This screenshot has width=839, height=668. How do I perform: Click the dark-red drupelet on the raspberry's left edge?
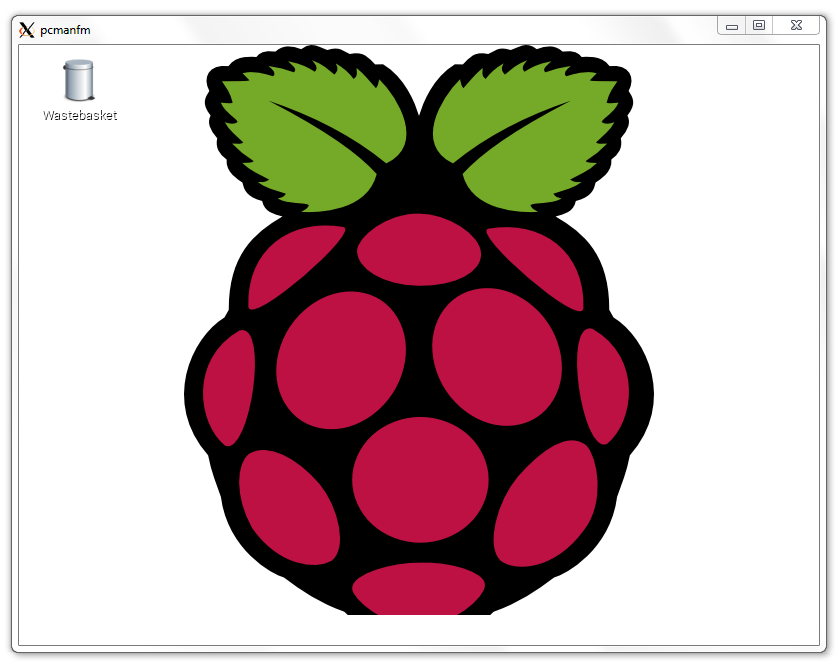(x=230, y=390)
